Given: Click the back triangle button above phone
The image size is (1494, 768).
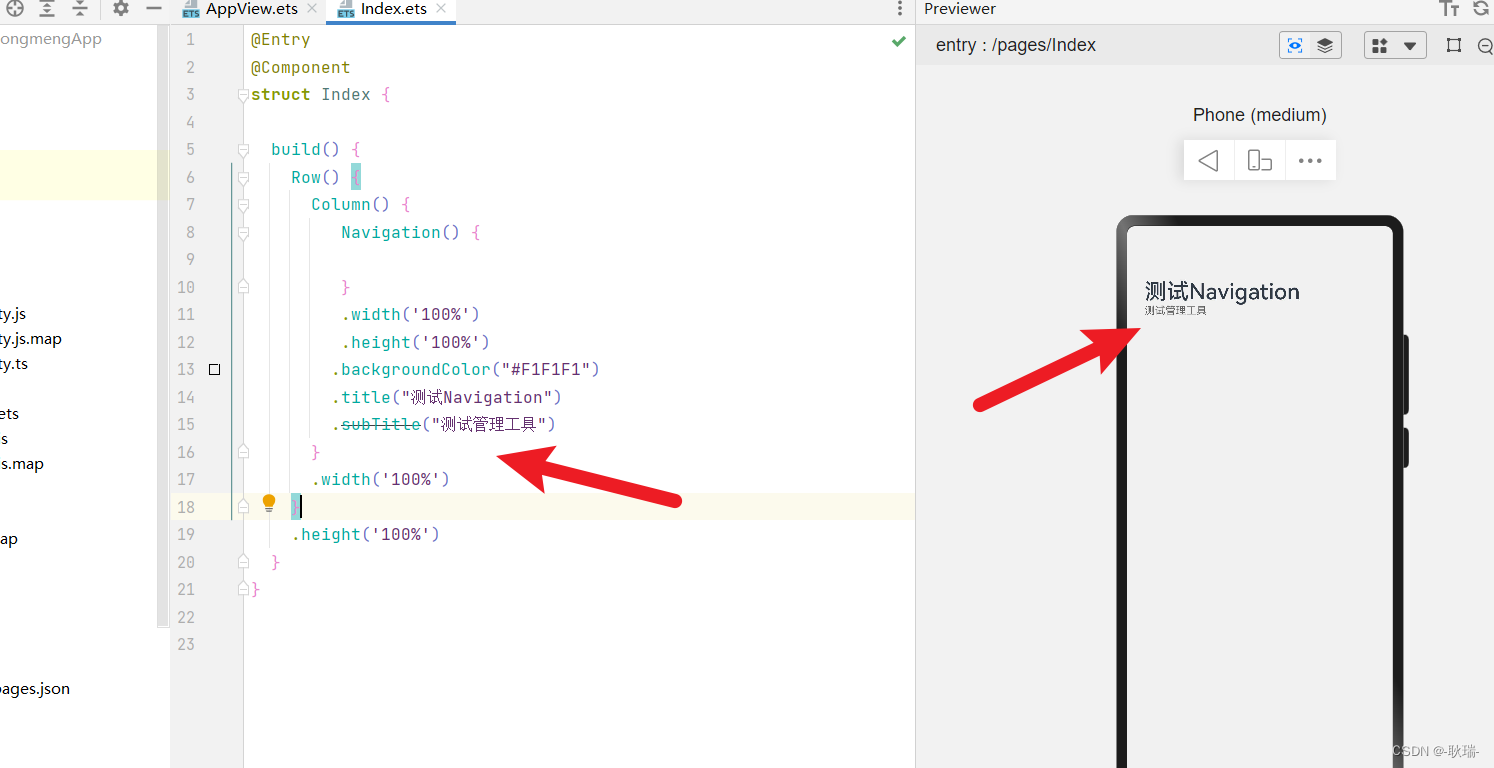Looking at the screenshot, I should pos(1208,160).
